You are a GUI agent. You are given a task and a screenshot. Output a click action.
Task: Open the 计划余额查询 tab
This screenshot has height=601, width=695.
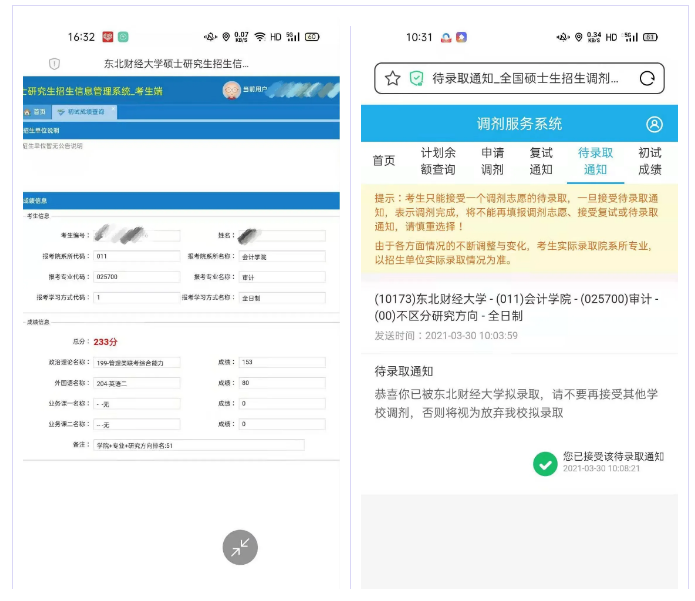point(438,161)
